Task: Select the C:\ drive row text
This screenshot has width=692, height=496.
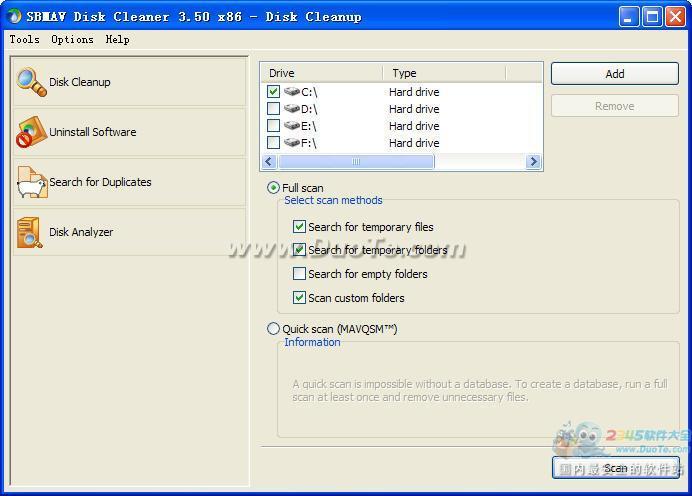Action: [309, 92]
